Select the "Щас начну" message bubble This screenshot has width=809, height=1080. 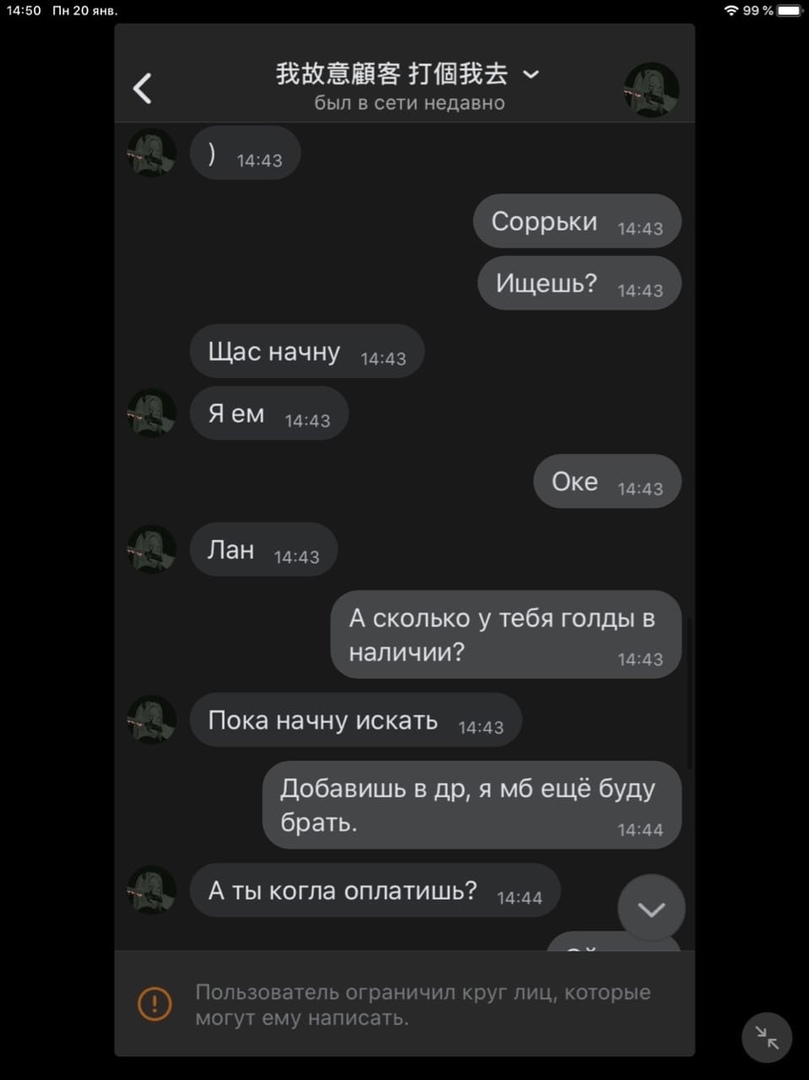[307, 351]
